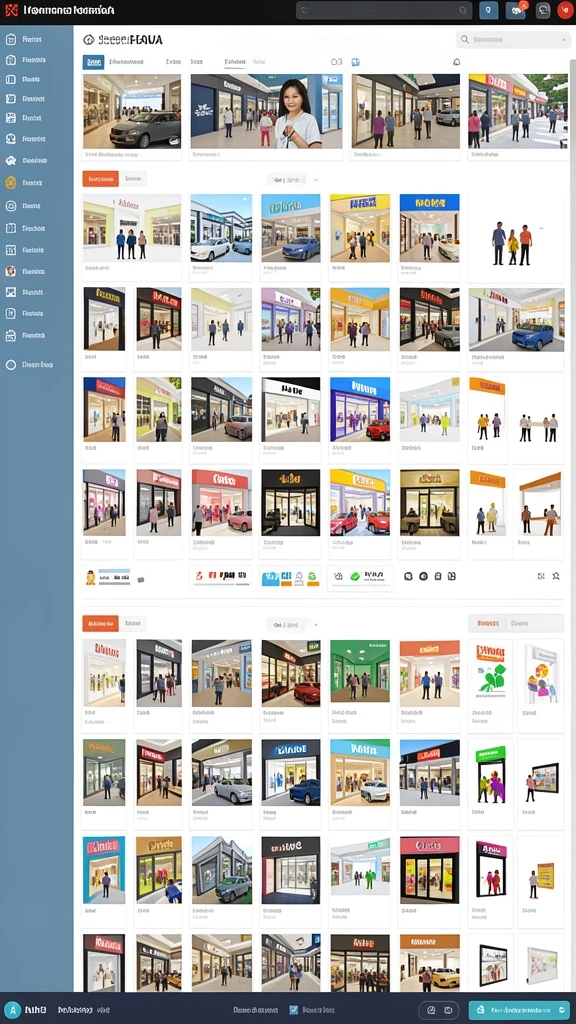Click the first item icon in the left sidebar
The width and height of the screenshot is (576, 1024).
[10, 39]
